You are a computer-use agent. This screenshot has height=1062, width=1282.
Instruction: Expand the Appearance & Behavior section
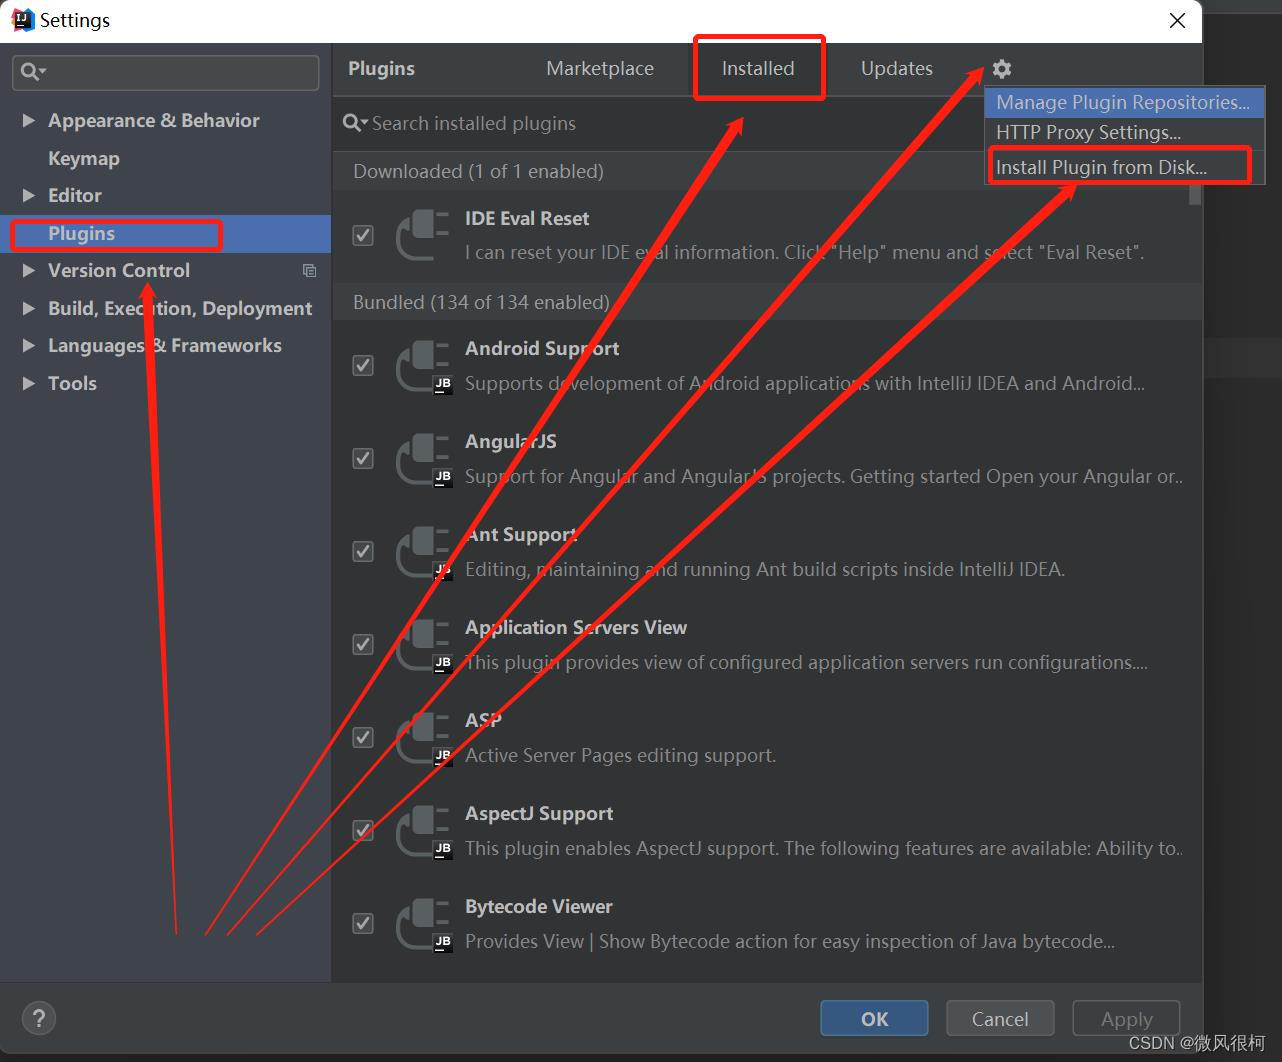click(x=28, y=121)
